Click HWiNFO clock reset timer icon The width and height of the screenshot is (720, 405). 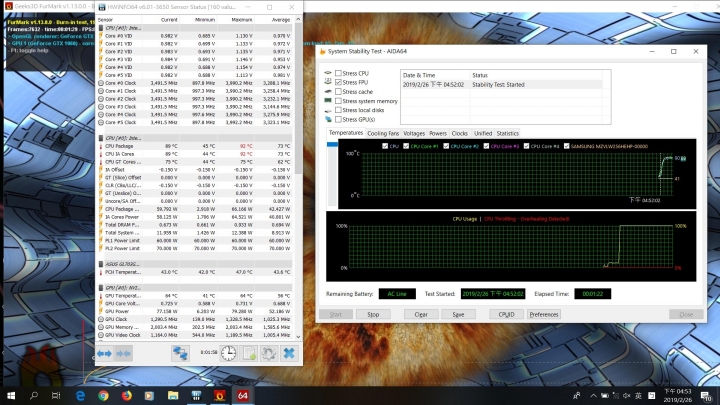pos(229,353)
